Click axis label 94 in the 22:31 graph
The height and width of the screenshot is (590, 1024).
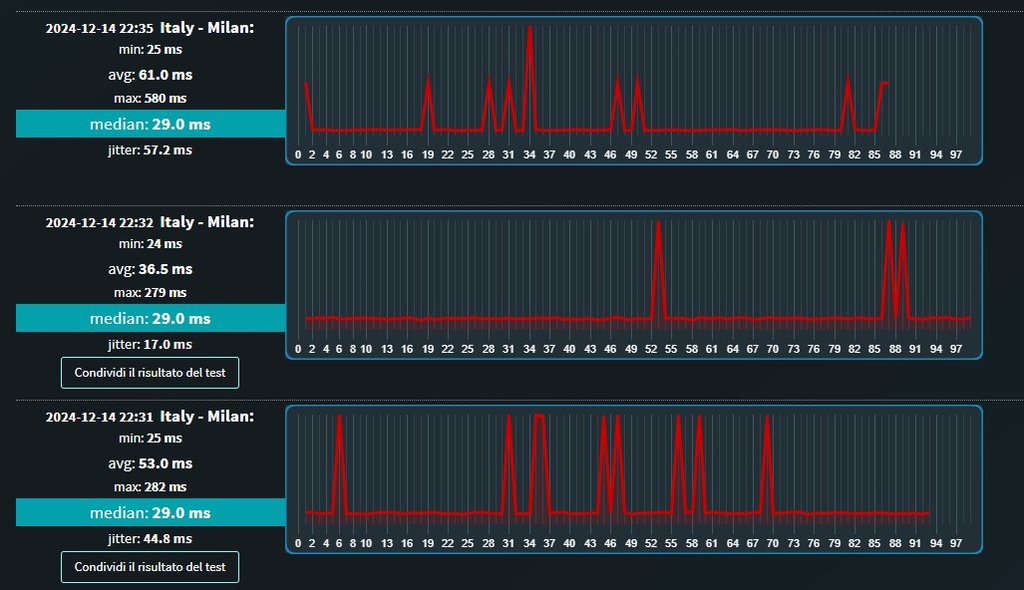[936, 543]
